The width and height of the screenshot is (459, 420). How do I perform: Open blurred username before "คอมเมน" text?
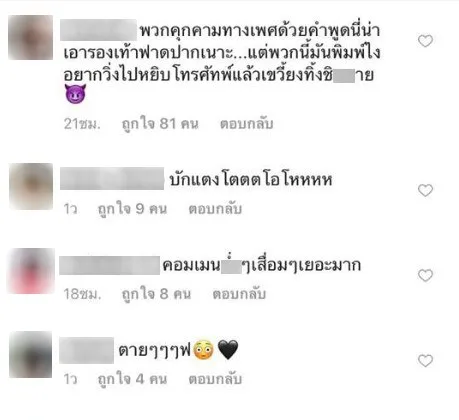(x=110, y=265)
